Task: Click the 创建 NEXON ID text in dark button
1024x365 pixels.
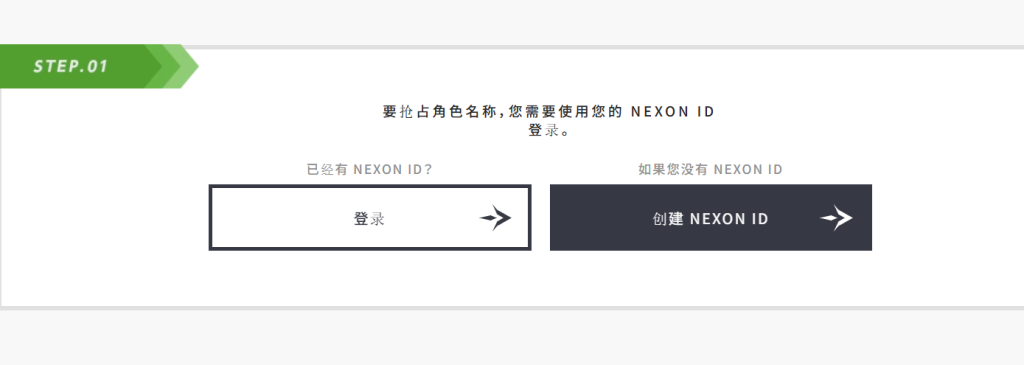Action: (x=711, y=219)
